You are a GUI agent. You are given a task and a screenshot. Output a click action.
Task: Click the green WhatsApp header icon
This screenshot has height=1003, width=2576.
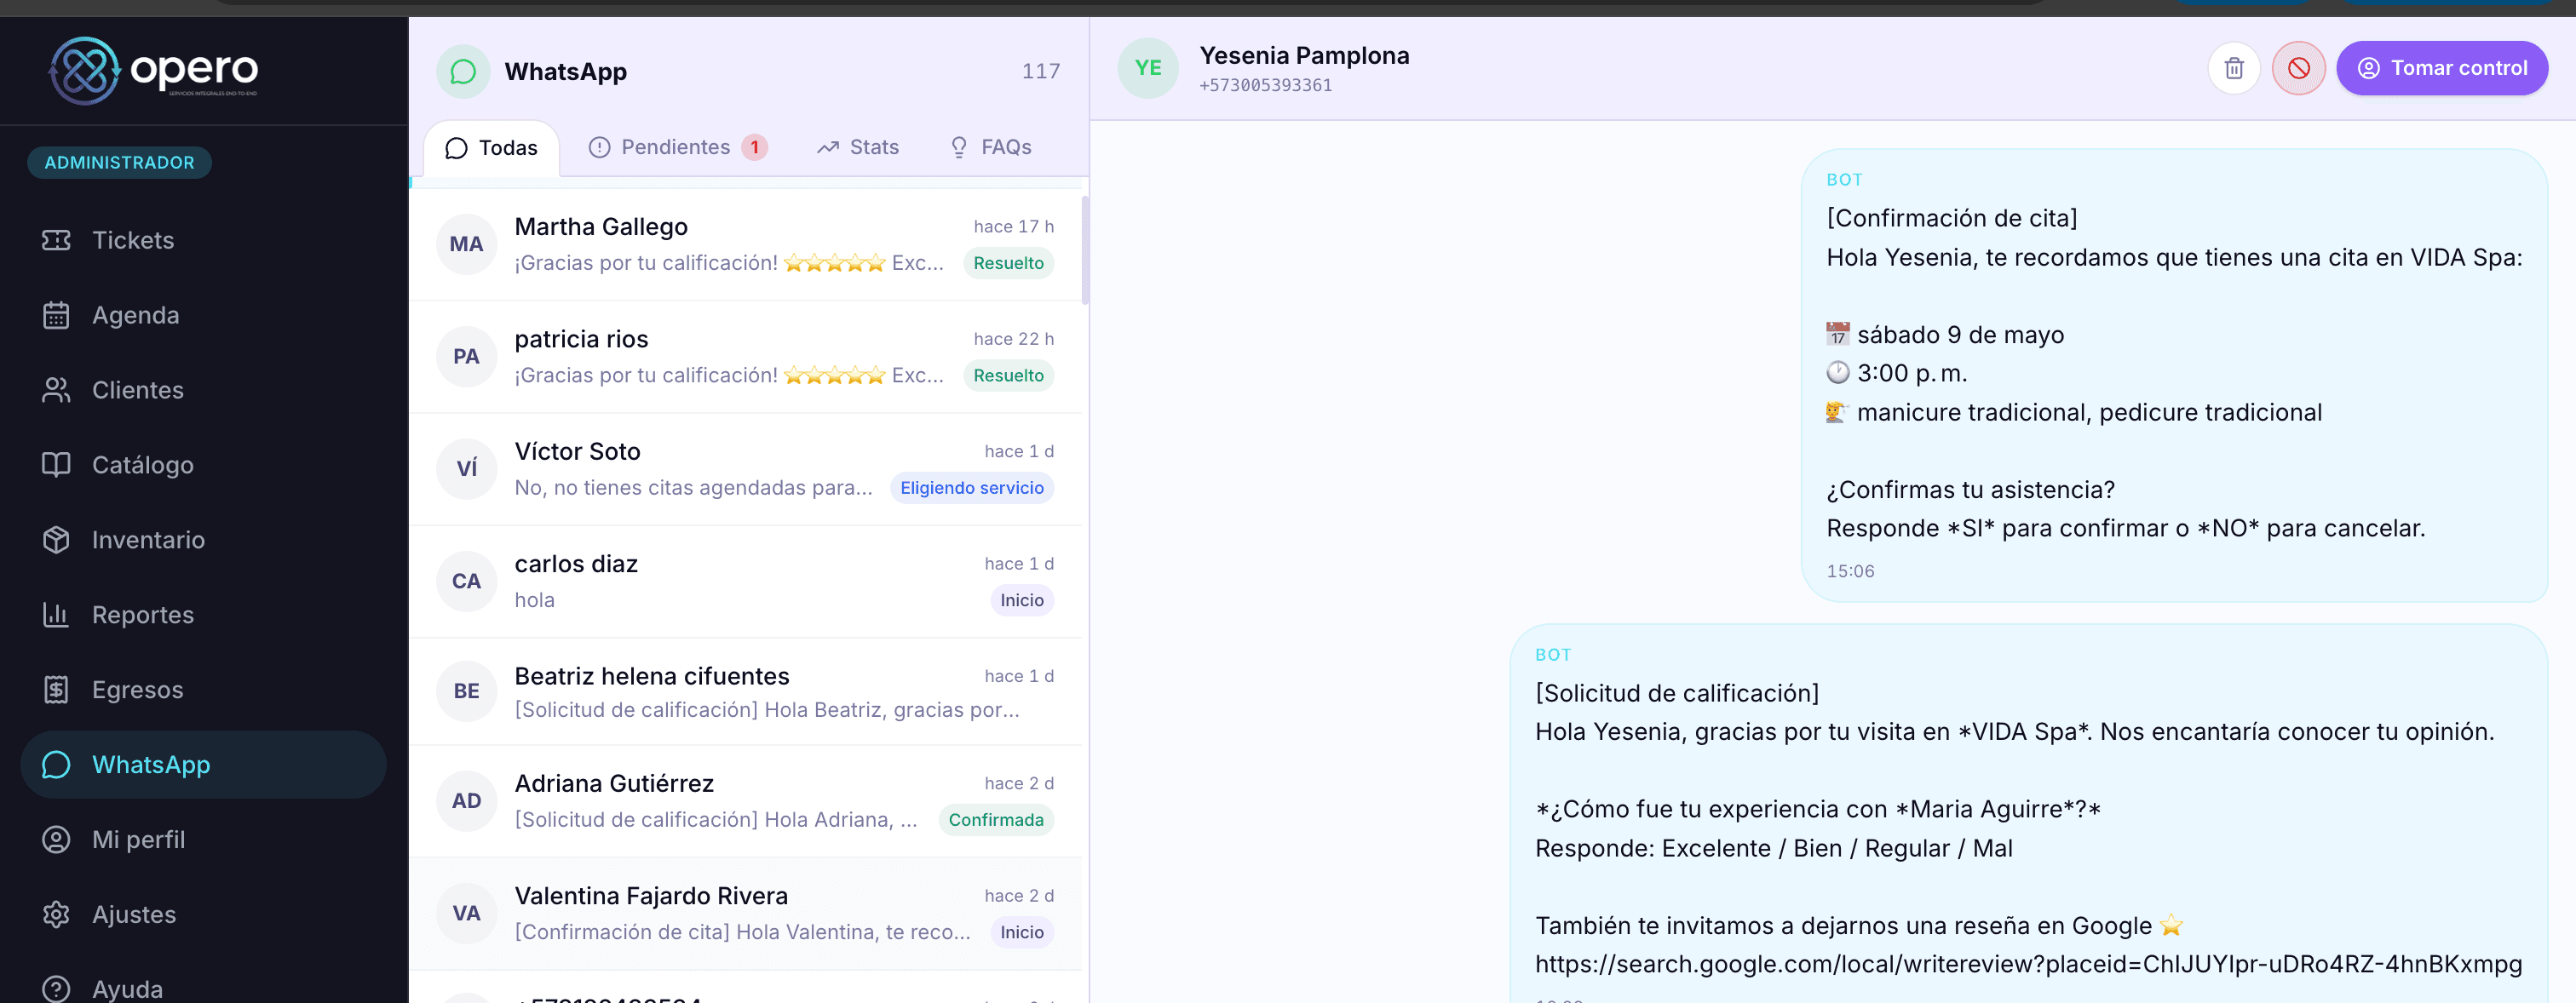coord(463,71)
